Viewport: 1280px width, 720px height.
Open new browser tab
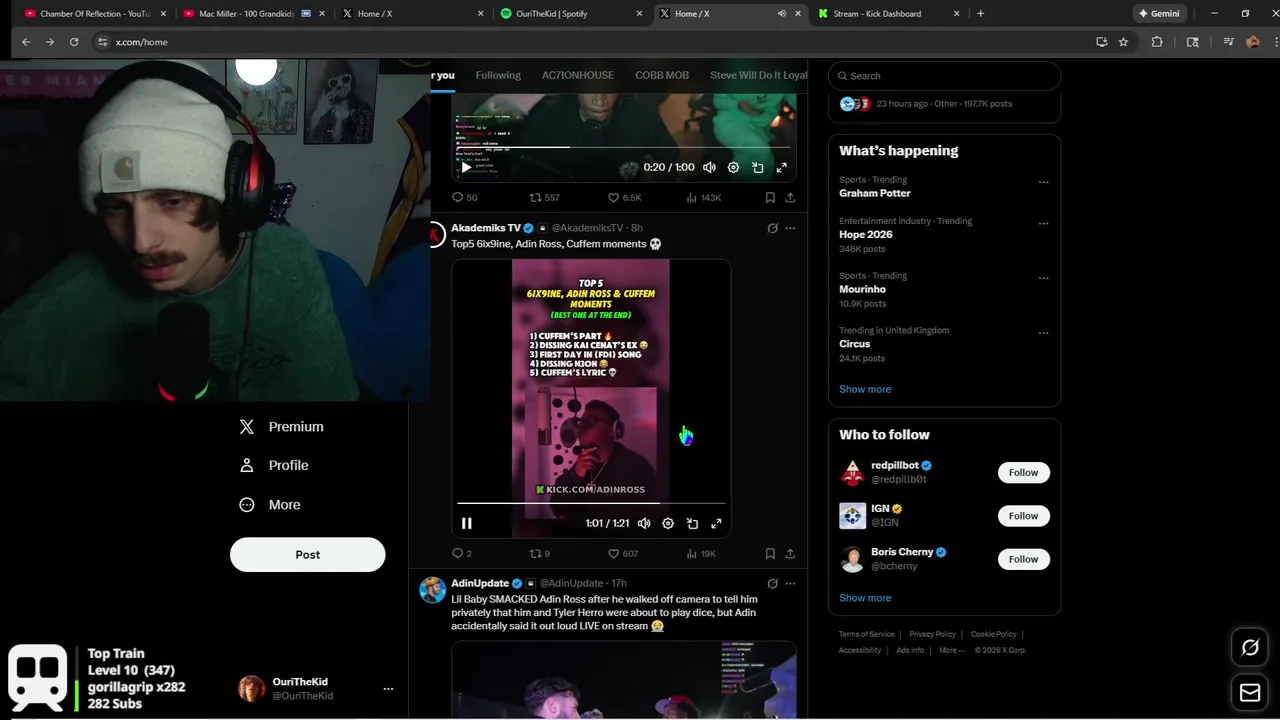(x=980, y=14)
